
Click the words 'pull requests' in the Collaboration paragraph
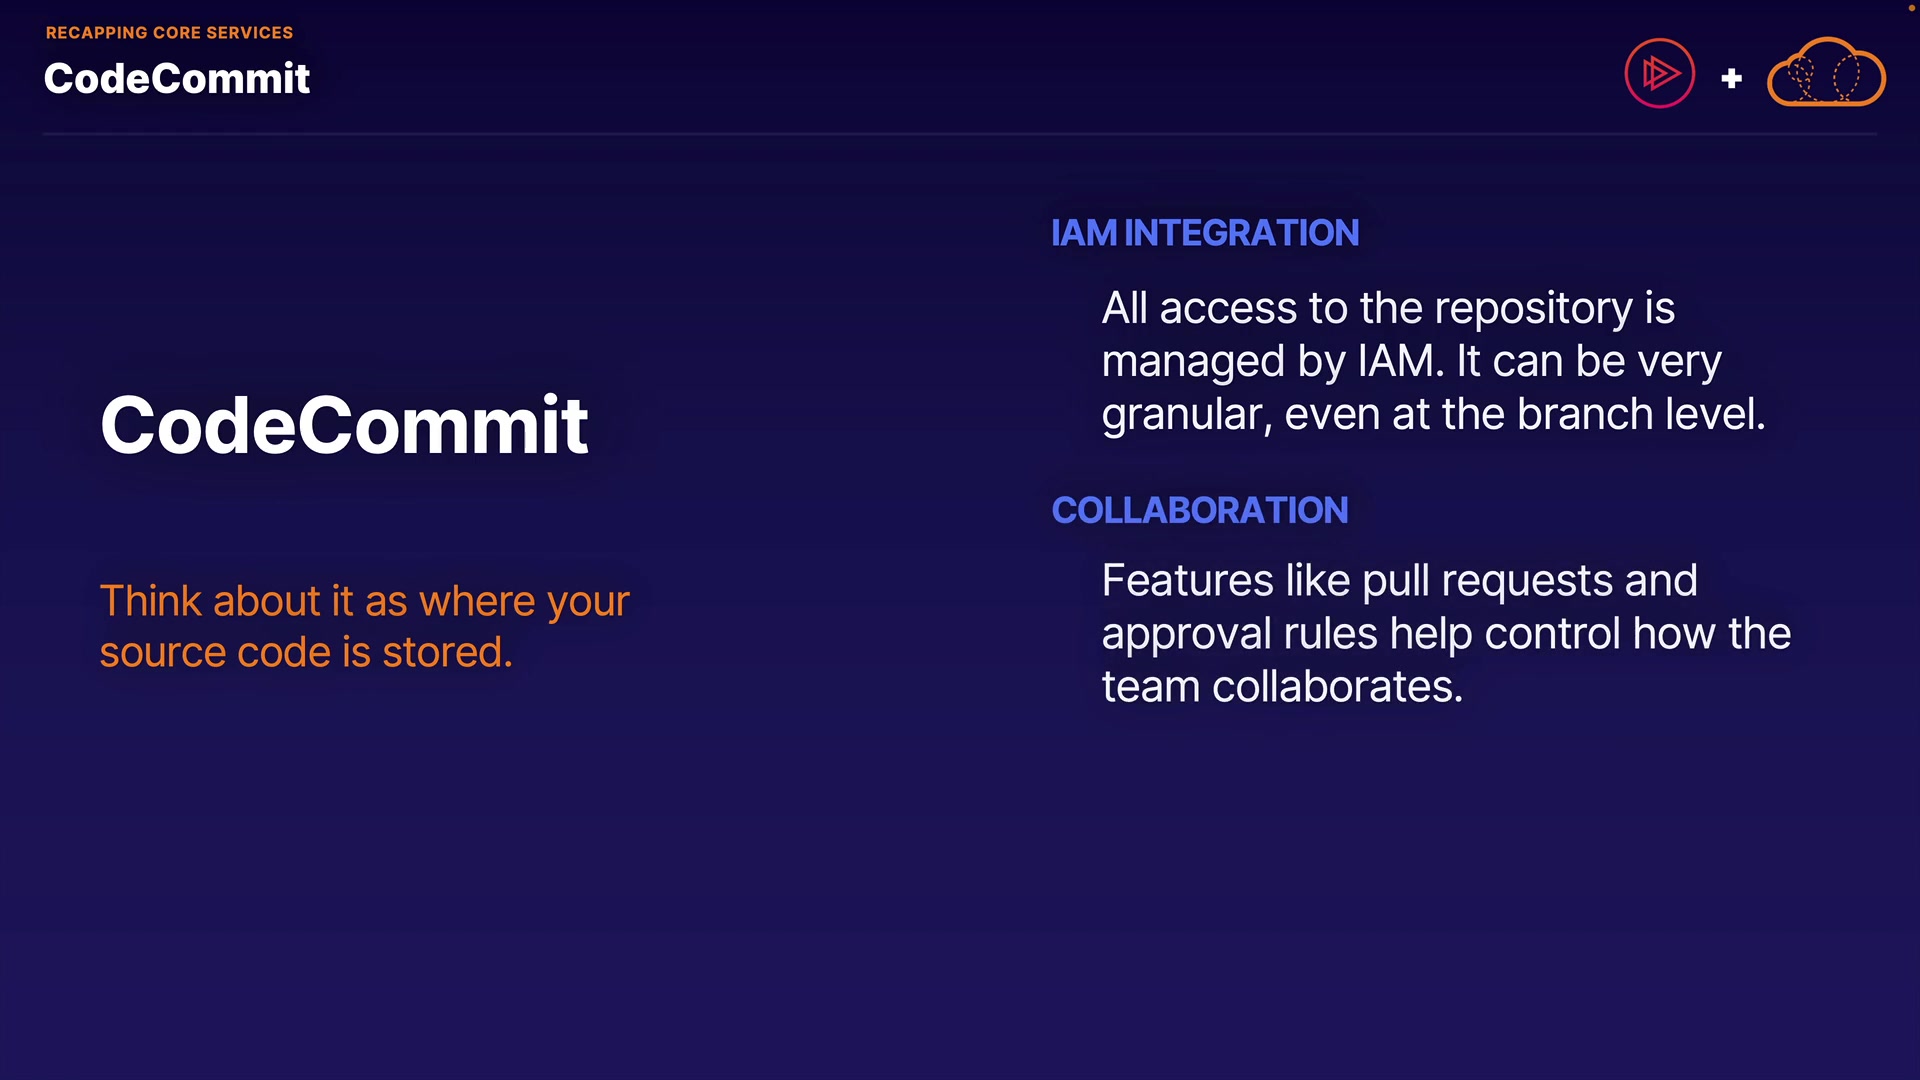click(x=1487, y=581)
